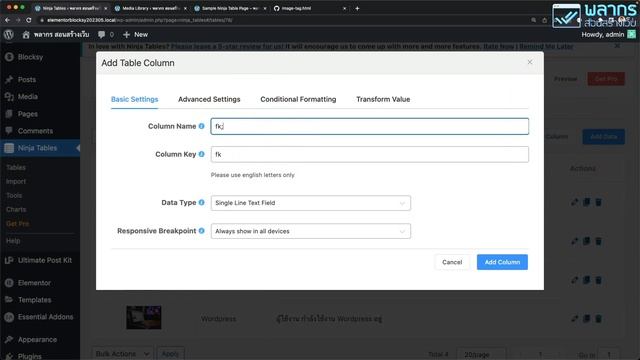640x360 pixels.
Task: Delete the Wordpress table row
Action: 598,319
